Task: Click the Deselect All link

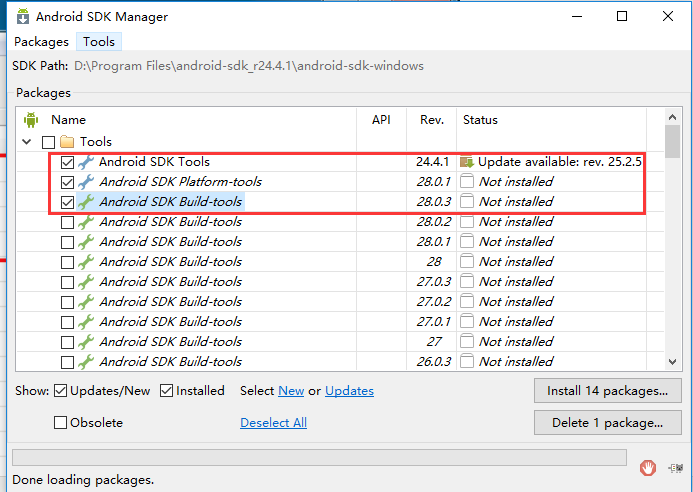Action: [x=274, y=423]
